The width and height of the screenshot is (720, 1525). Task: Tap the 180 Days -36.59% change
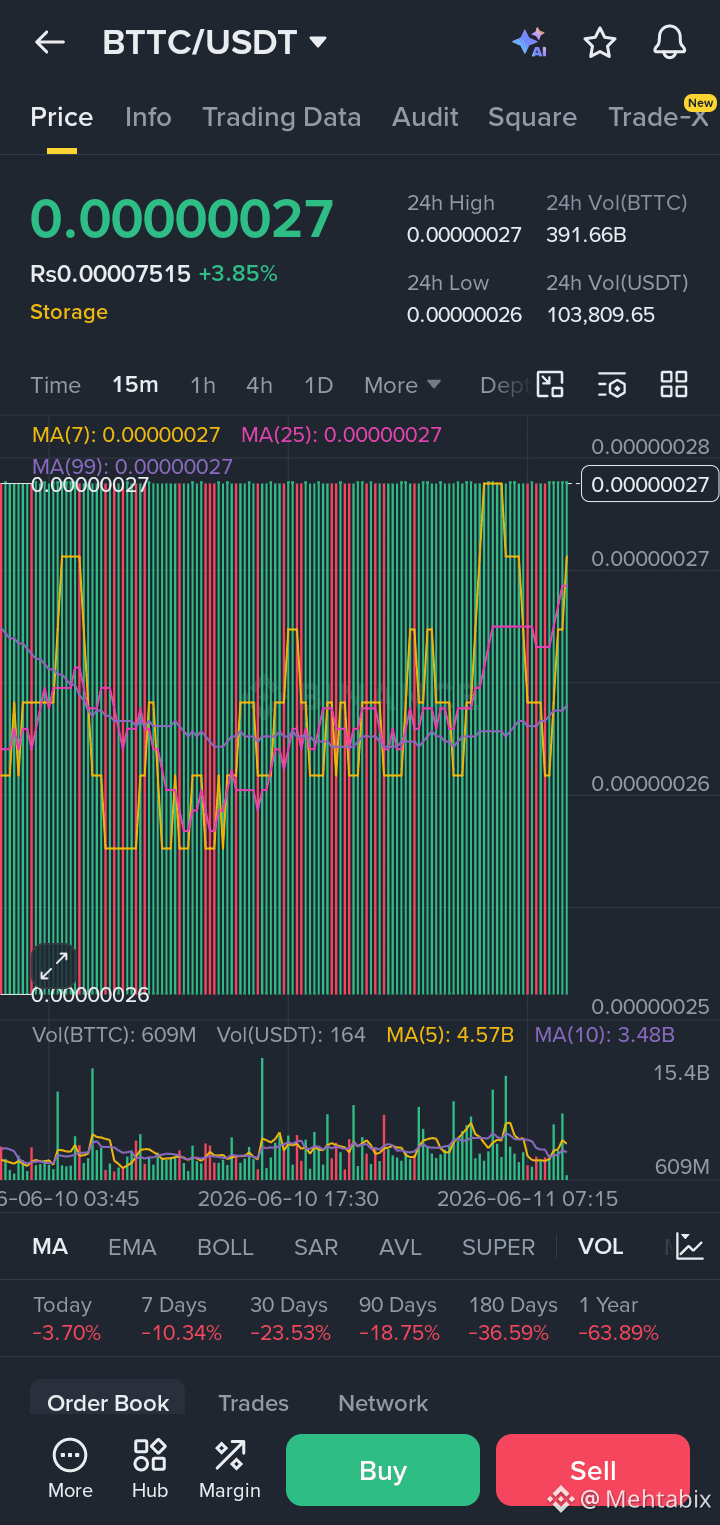513,1319
